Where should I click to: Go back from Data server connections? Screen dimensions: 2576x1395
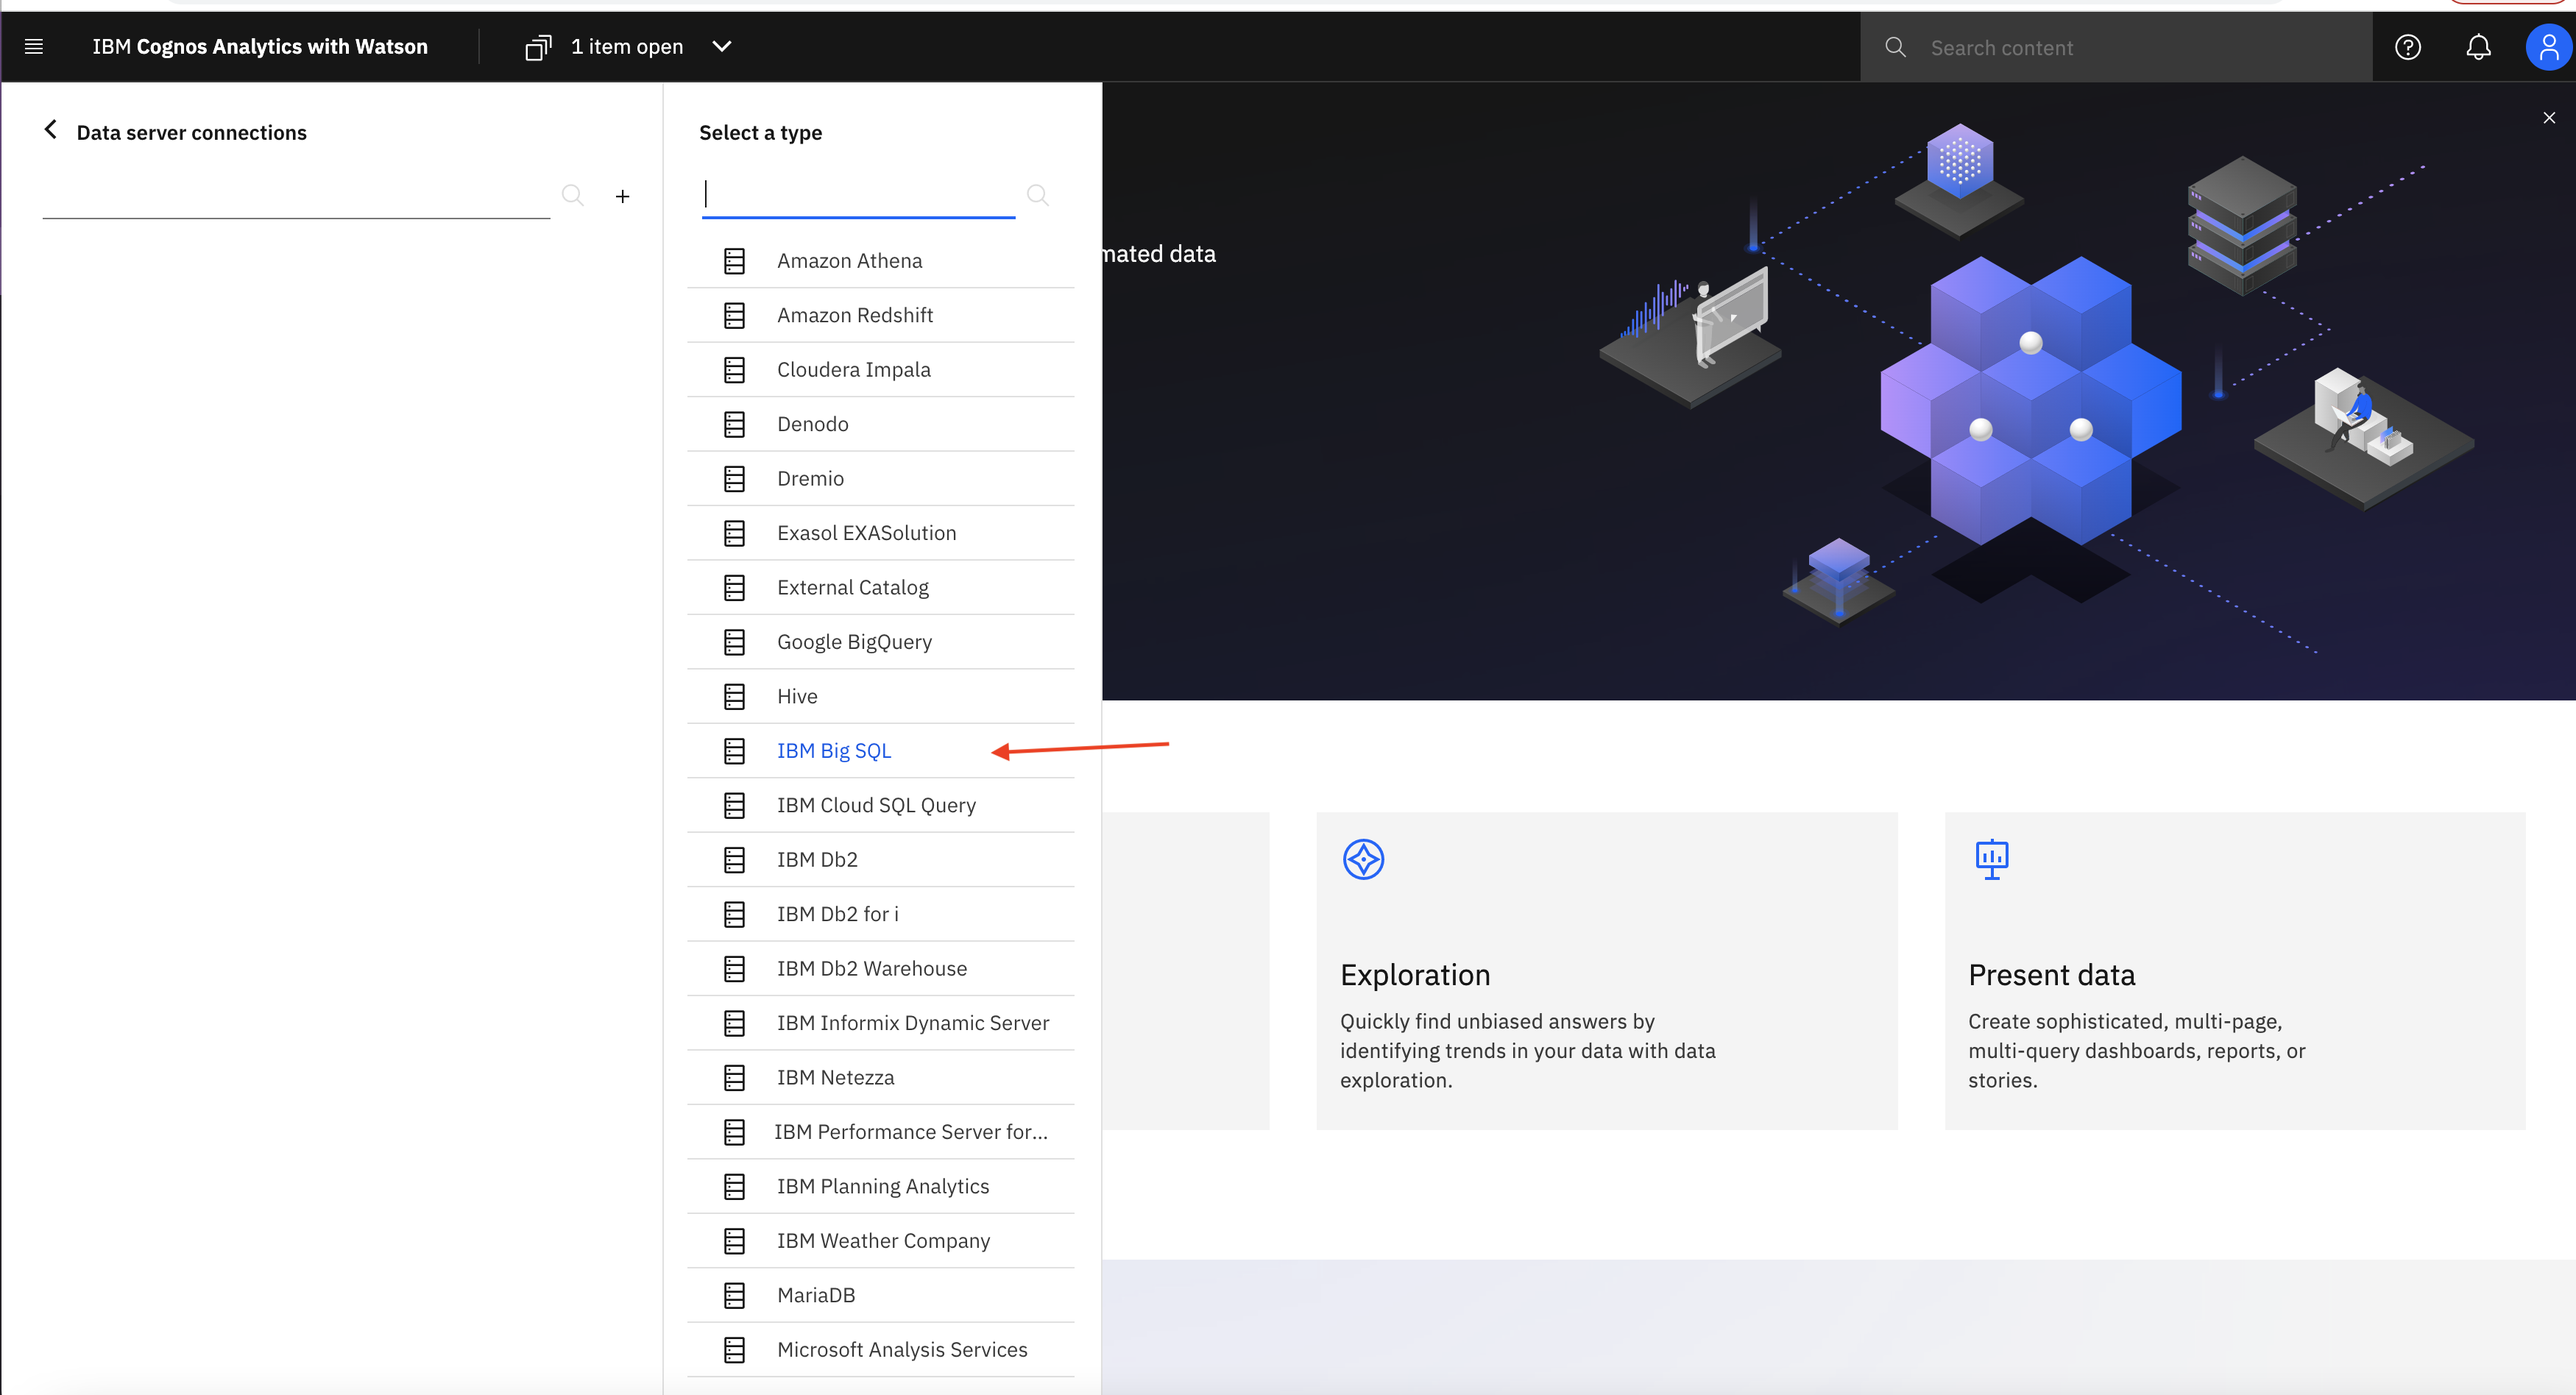[50, 130]
